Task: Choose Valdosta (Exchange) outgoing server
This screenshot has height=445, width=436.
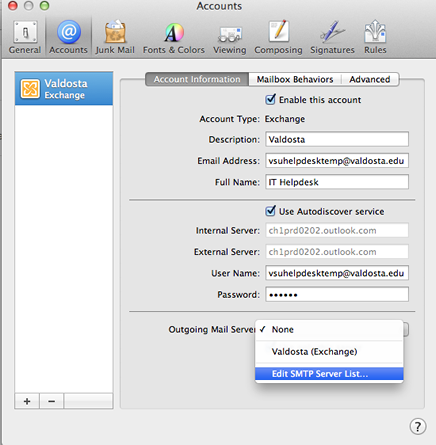Action: (x=329, y=352)
